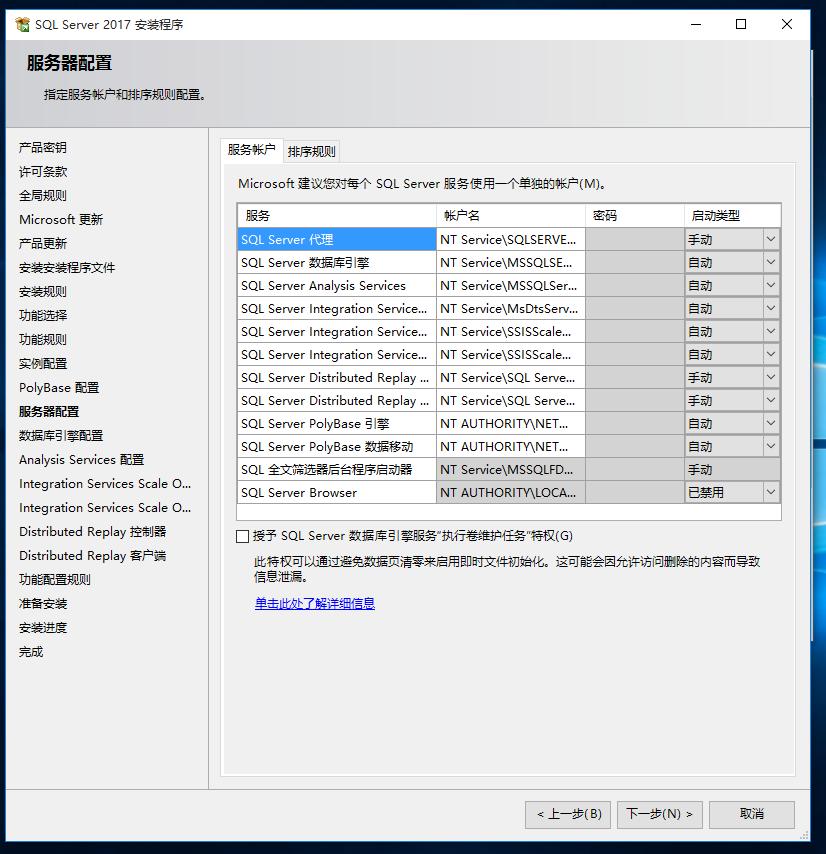Click Analysis Services 配置 in the steps list
826x854 pixels.
82,460
